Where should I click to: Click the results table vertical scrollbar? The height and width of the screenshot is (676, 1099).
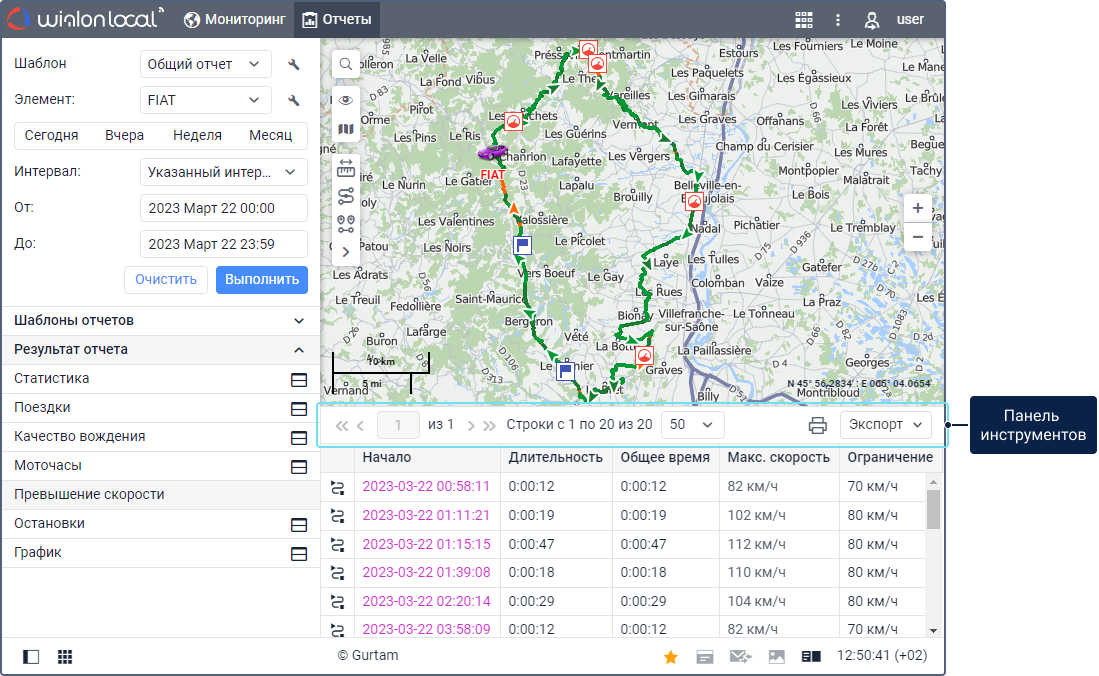pyautogui.click(x=934, y=510)
